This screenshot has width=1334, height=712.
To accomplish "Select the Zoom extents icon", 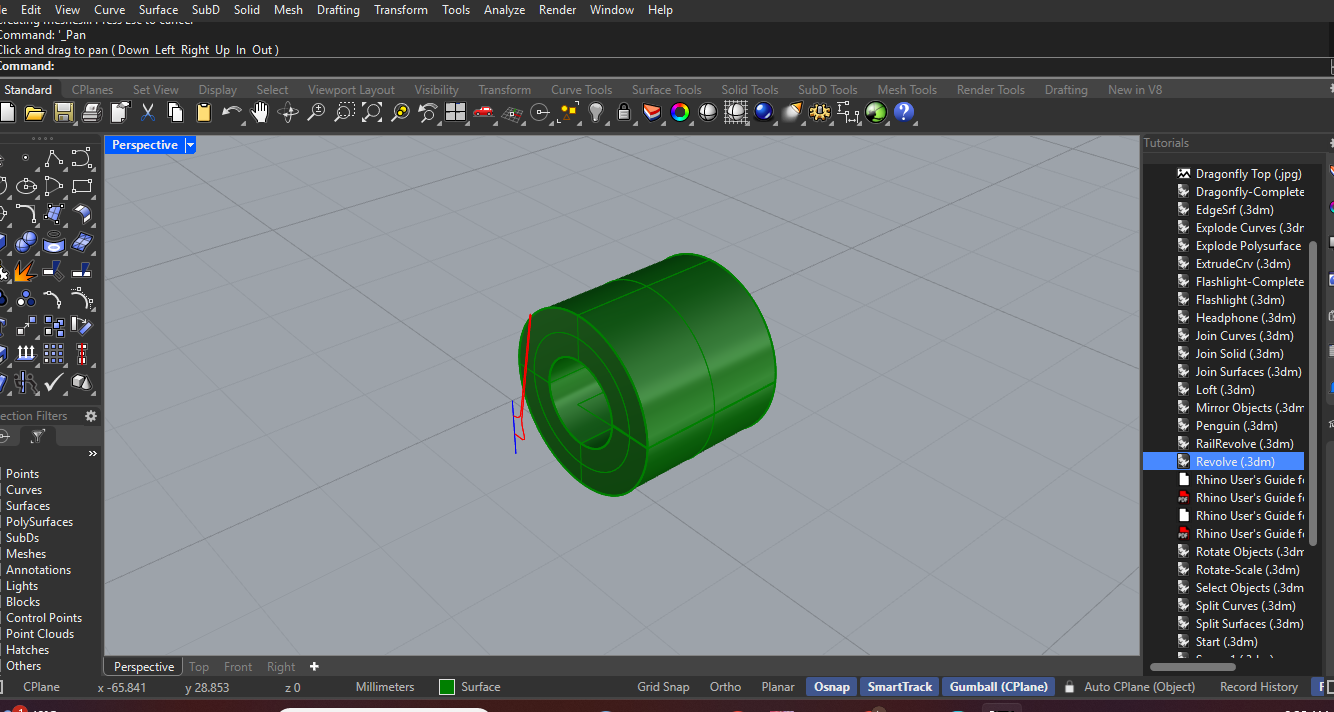I will [371, 112].
